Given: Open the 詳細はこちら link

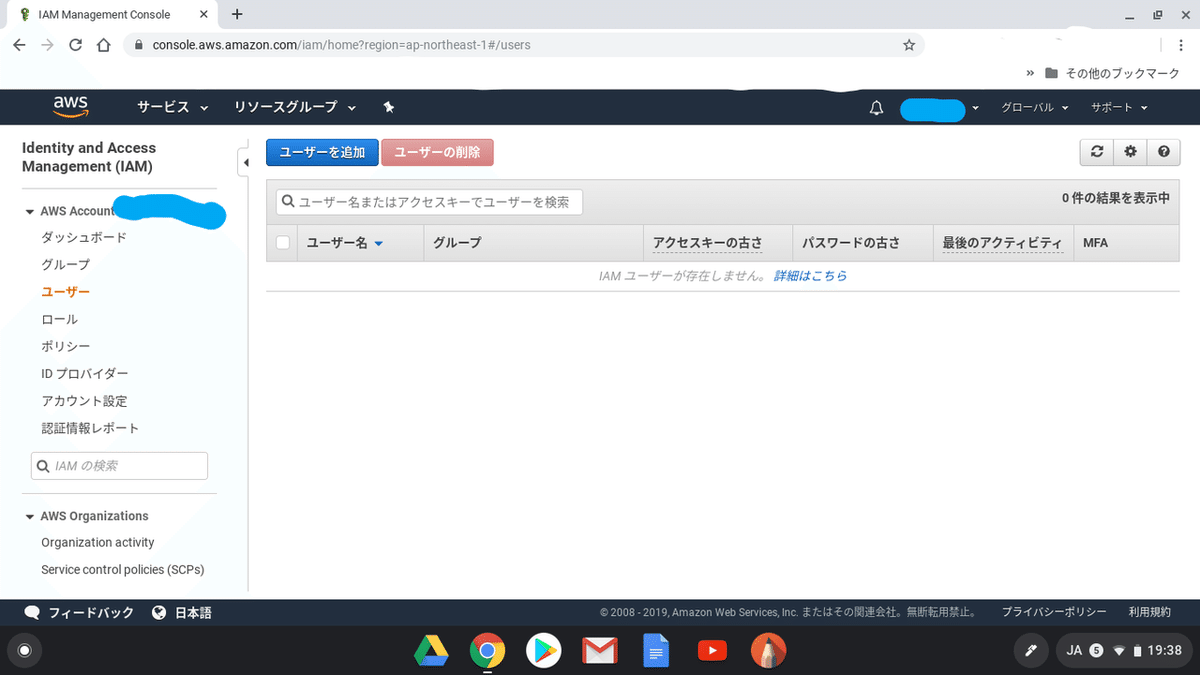Looking at the screenshot, I should [x=810, y=275].
